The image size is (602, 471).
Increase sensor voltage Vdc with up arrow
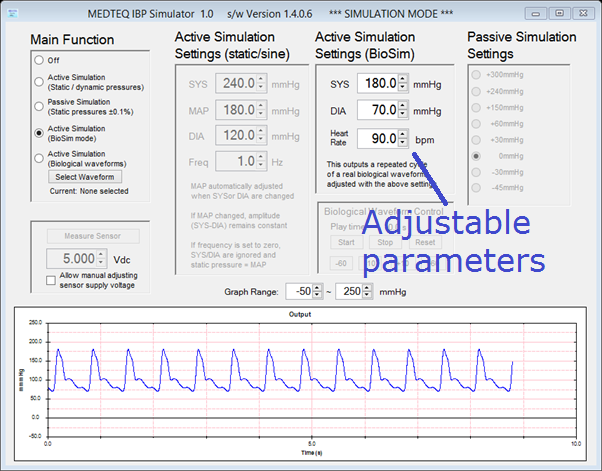pyautogui.click(x=101, y=254)
